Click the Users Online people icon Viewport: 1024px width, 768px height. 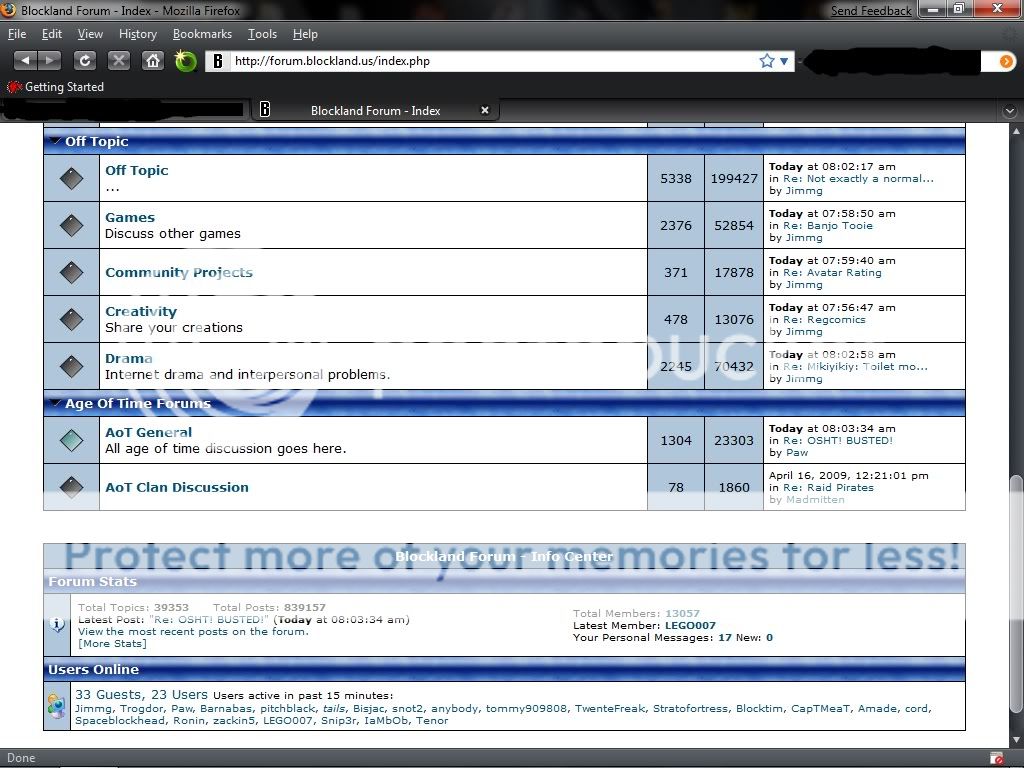[x=57, y=706]
